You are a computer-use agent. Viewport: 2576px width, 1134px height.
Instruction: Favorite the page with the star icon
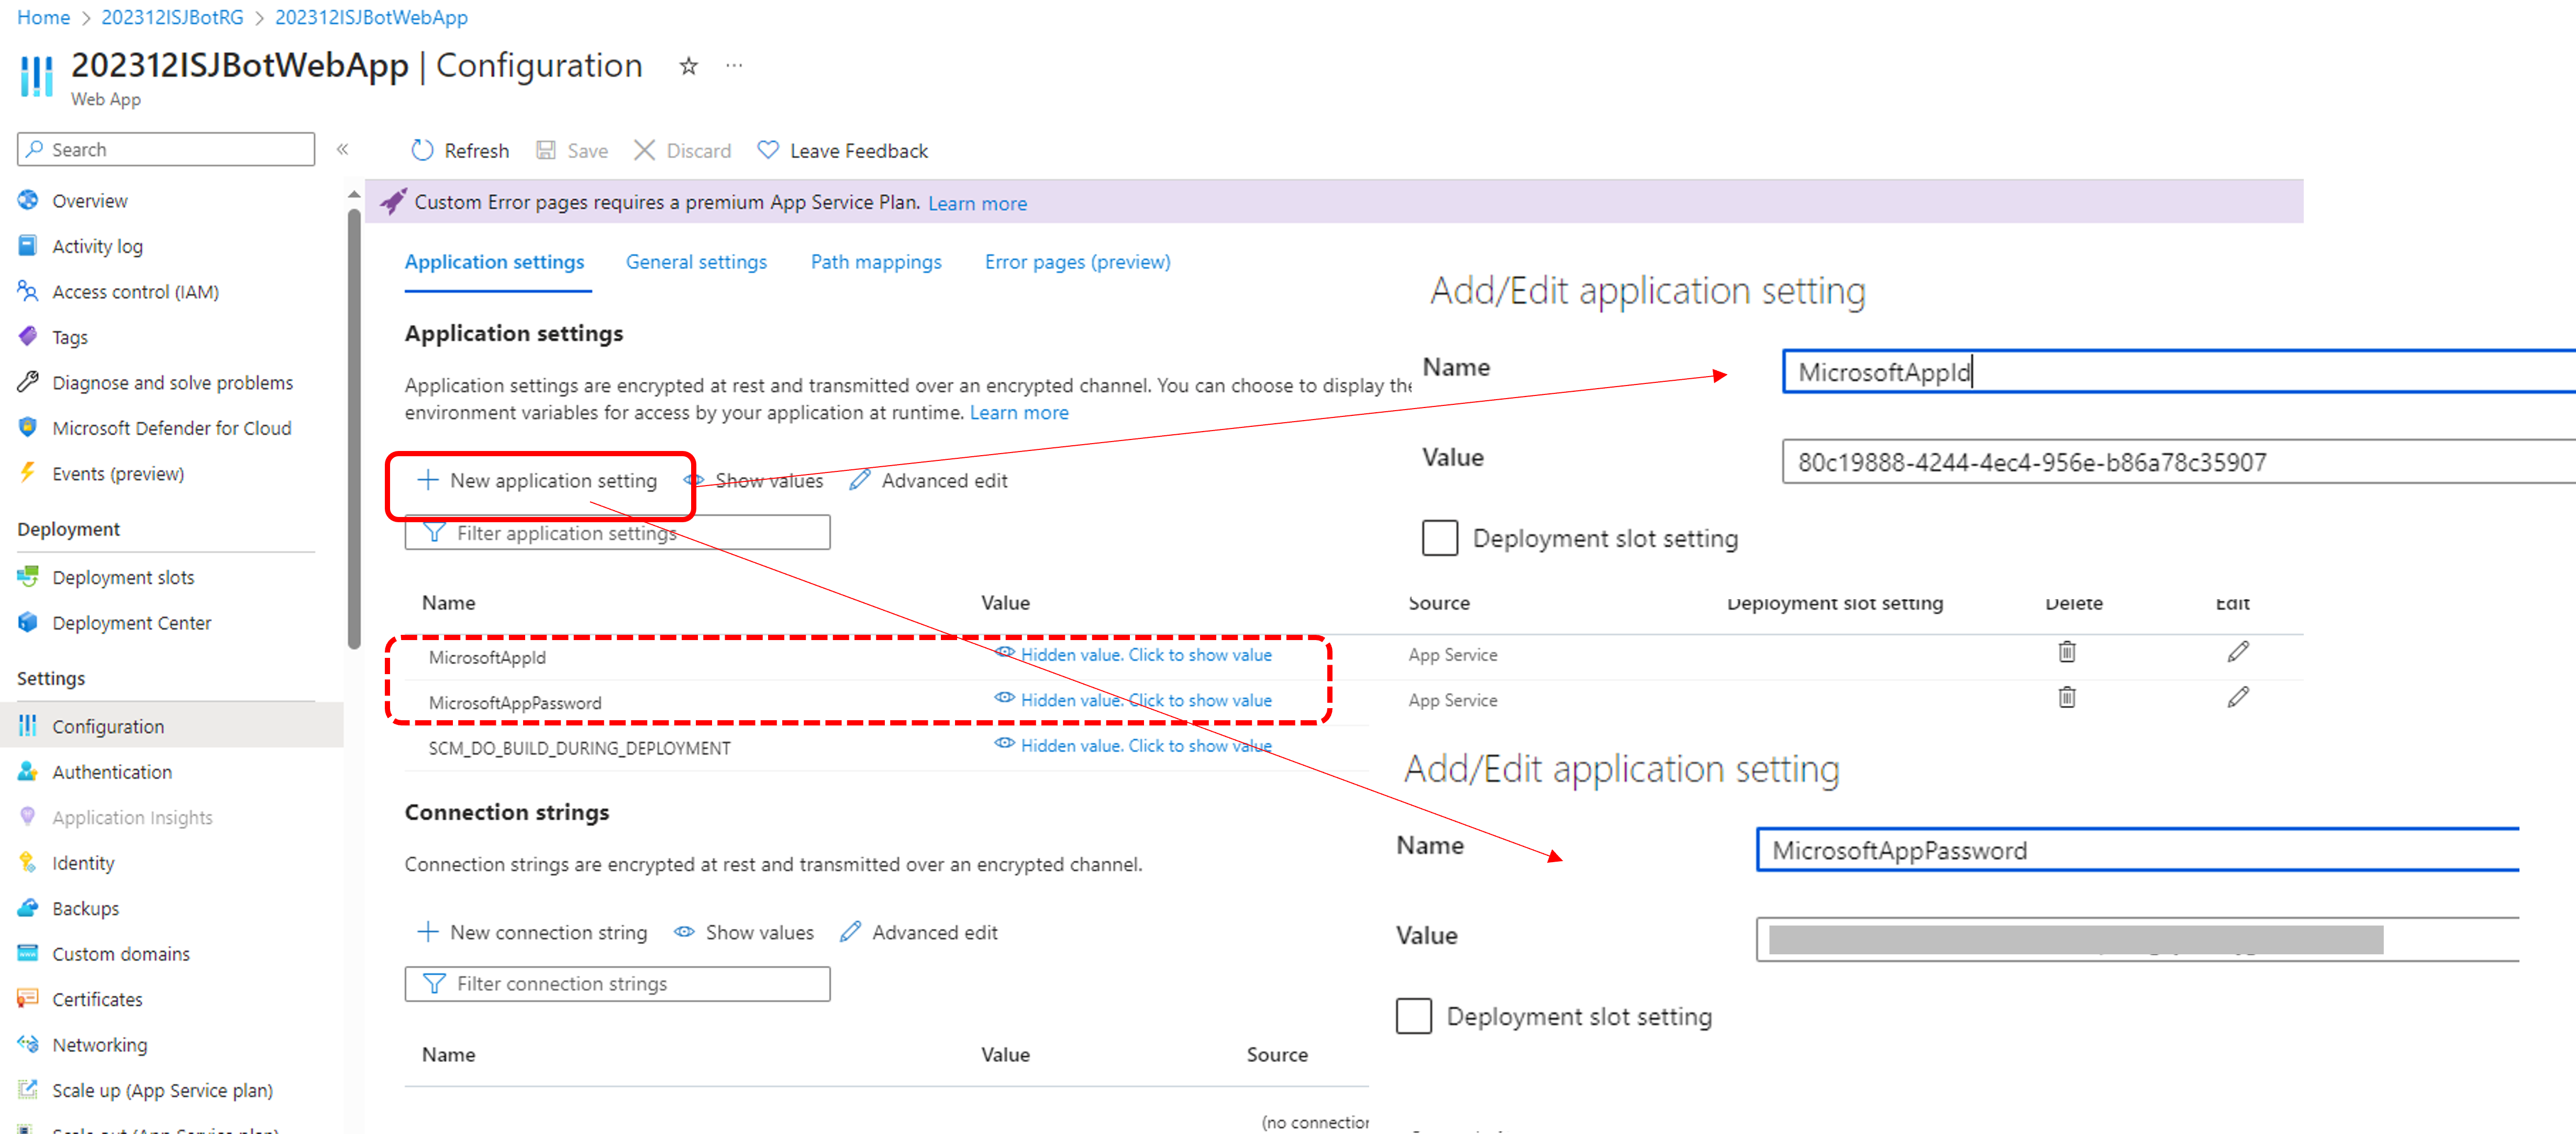[x=688, y=66]
